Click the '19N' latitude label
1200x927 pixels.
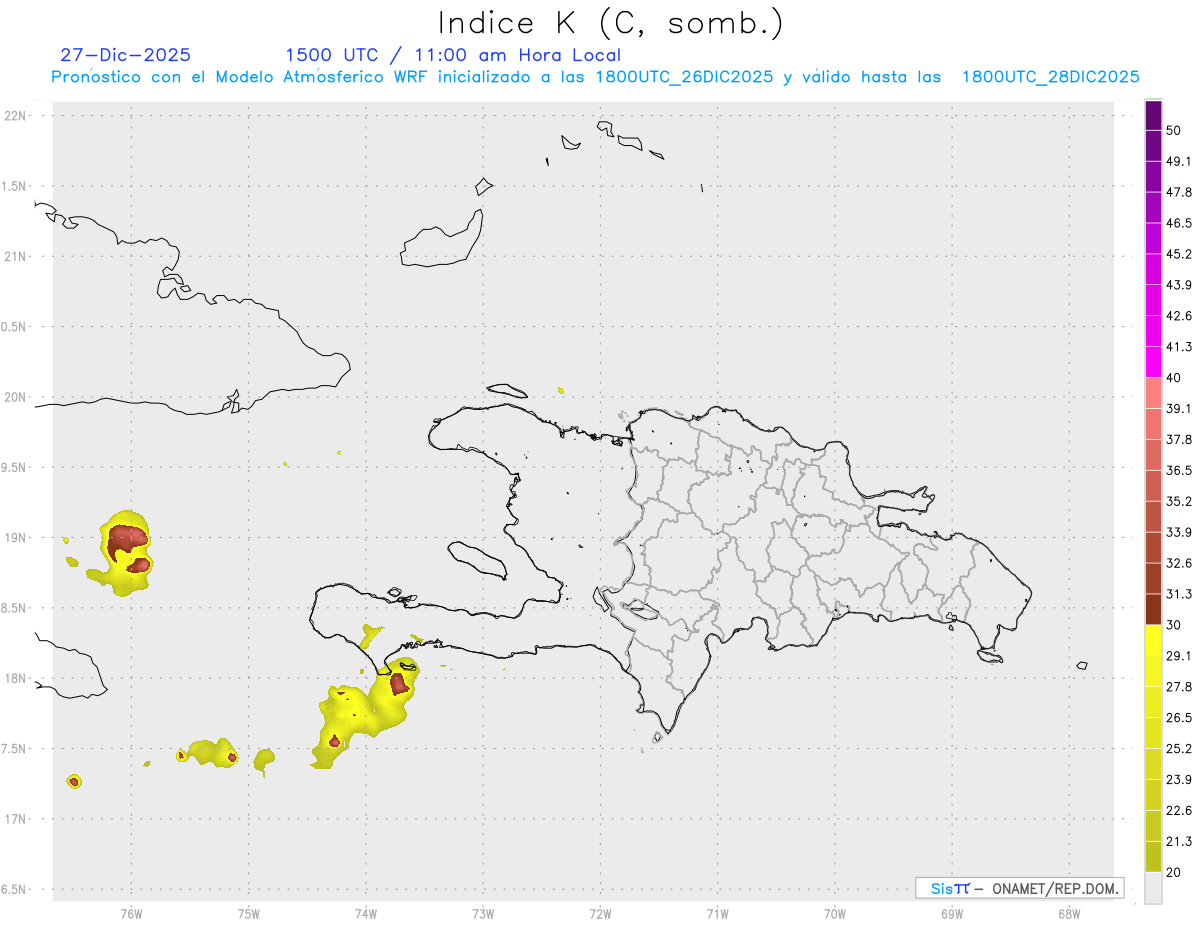16,537
